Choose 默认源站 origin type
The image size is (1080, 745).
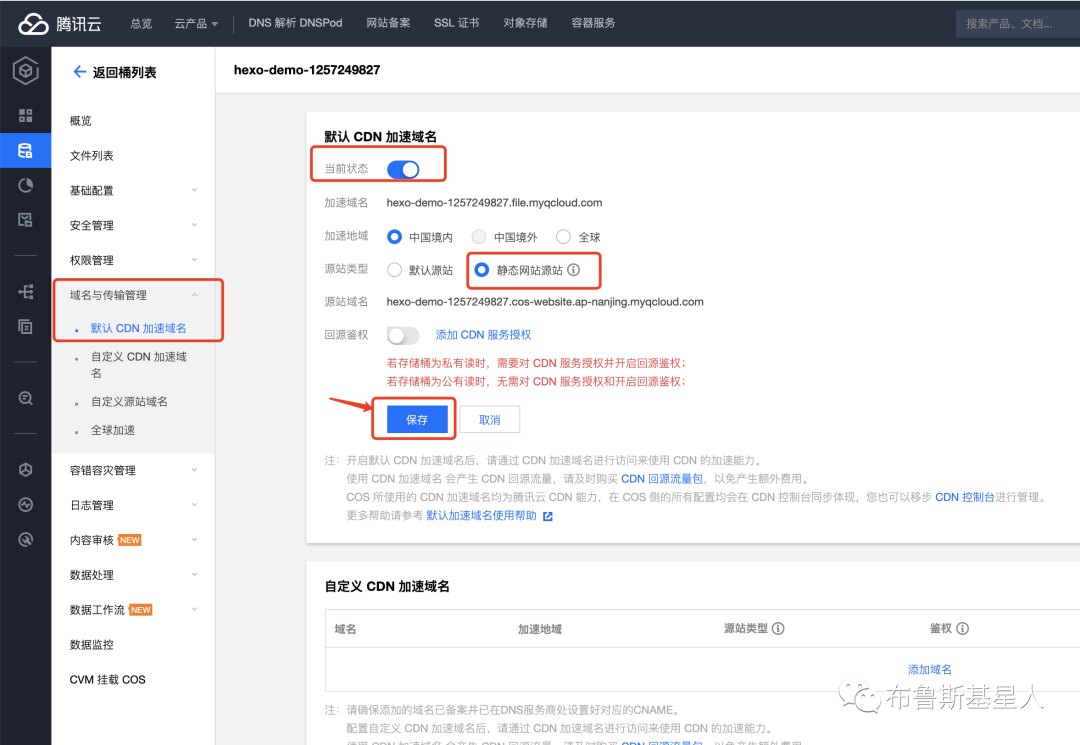point(395,270)
